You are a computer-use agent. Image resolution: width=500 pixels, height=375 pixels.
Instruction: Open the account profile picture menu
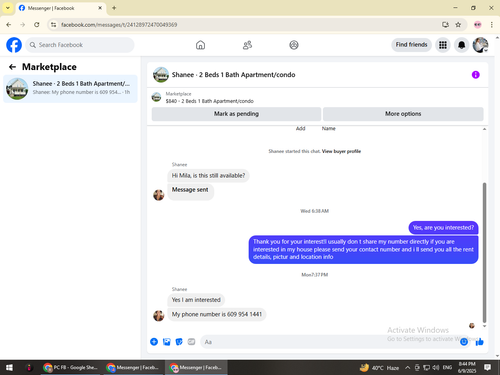tap(480, 45)
